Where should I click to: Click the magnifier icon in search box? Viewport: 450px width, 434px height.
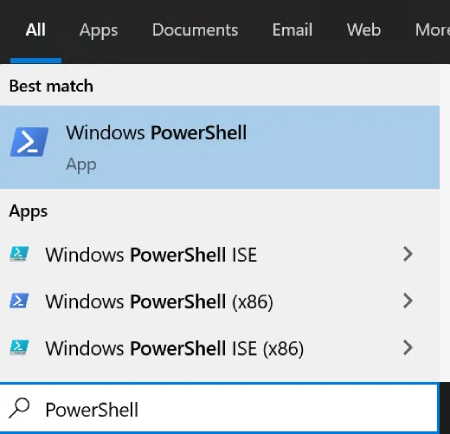pos(19,408)
